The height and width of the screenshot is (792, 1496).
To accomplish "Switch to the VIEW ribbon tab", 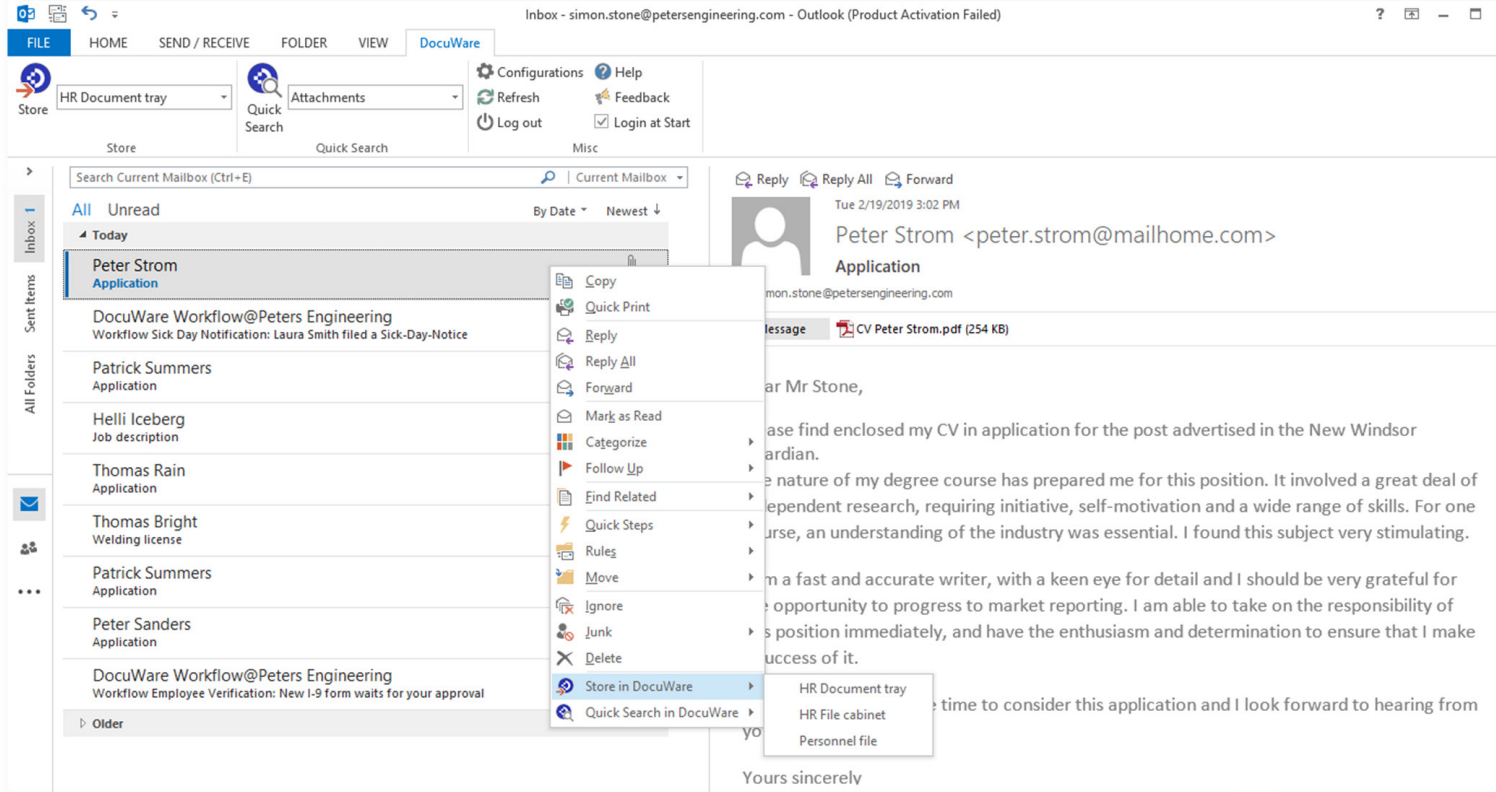I will tap(373, 43).
